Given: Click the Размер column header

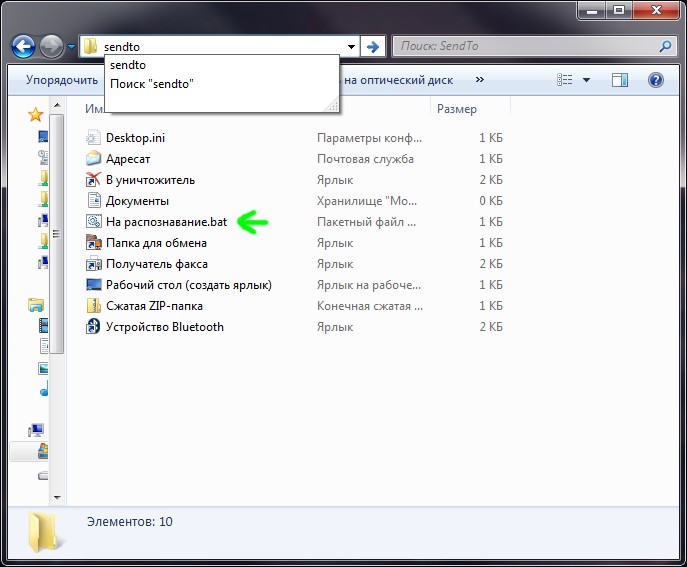Looking at the screenshot, I should click(457, 109).
